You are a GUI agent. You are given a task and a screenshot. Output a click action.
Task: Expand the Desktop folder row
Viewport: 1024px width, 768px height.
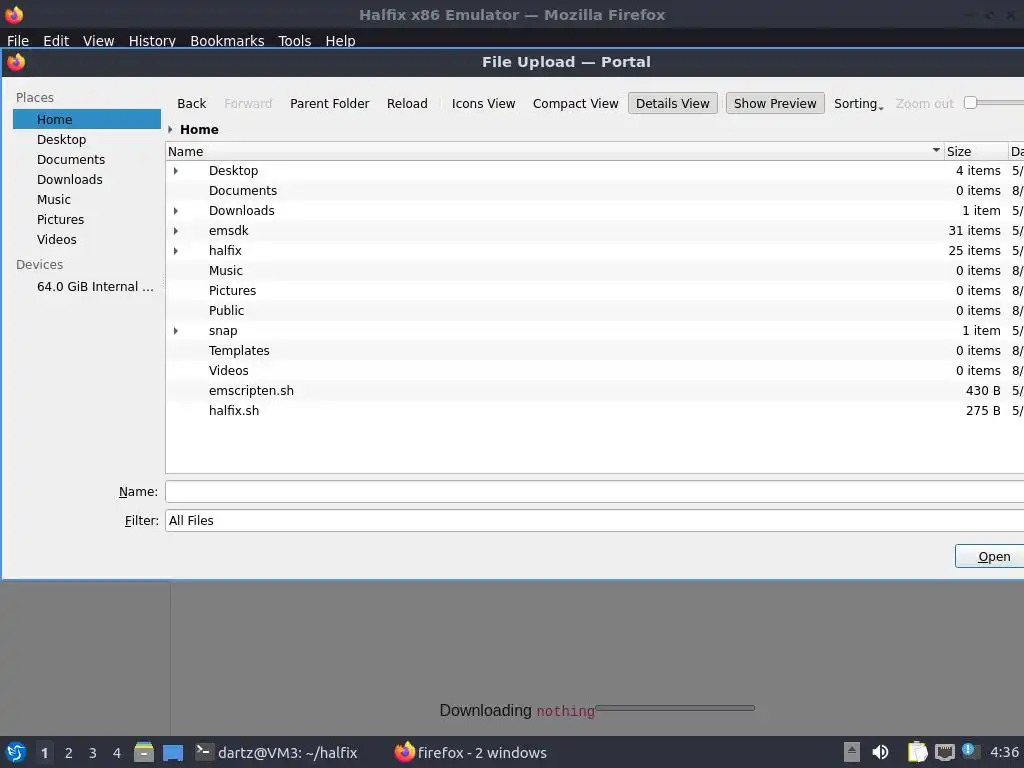176,170
